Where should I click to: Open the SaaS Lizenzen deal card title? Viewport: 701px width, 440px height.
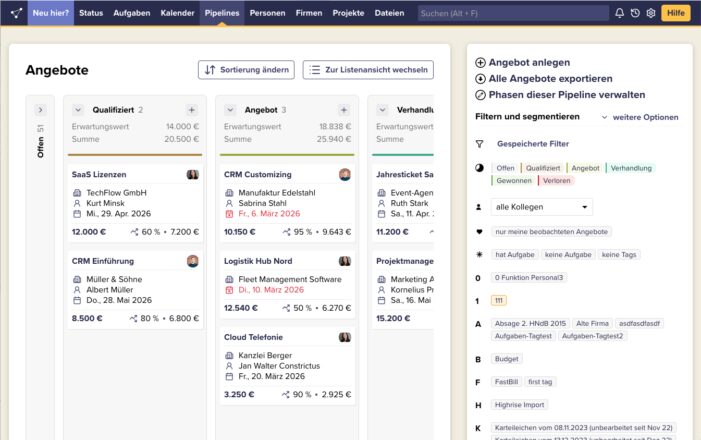point(99,174)
